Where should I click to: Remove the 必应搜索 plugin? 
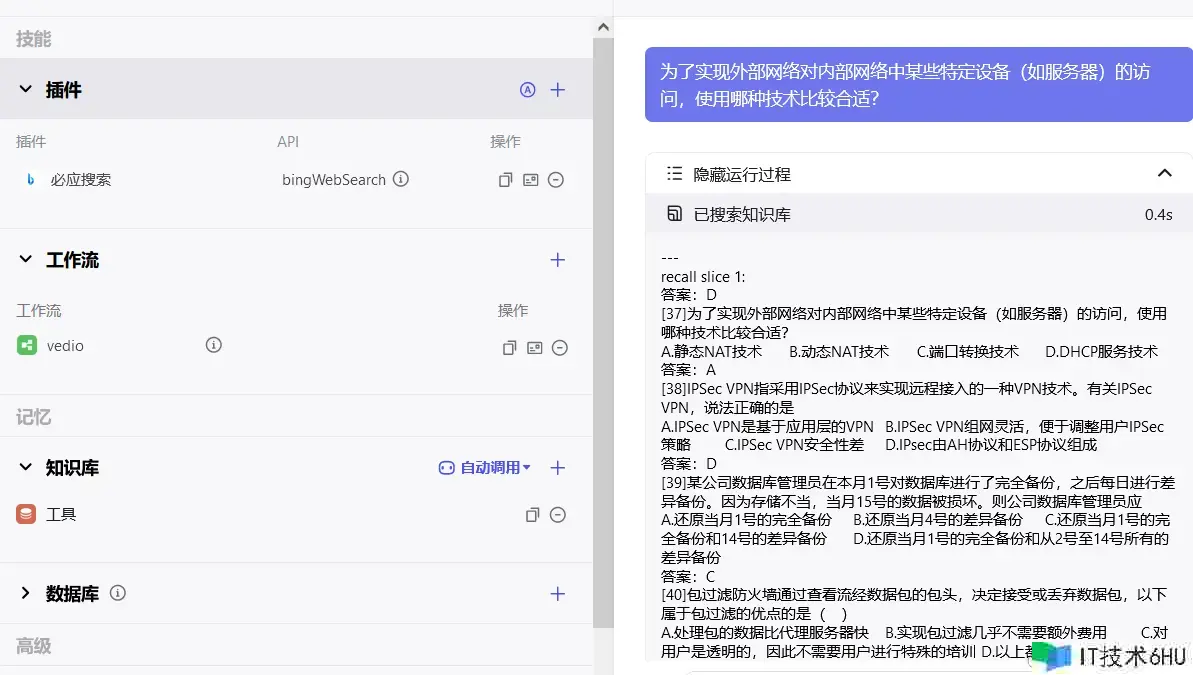(x=556, y=180)
